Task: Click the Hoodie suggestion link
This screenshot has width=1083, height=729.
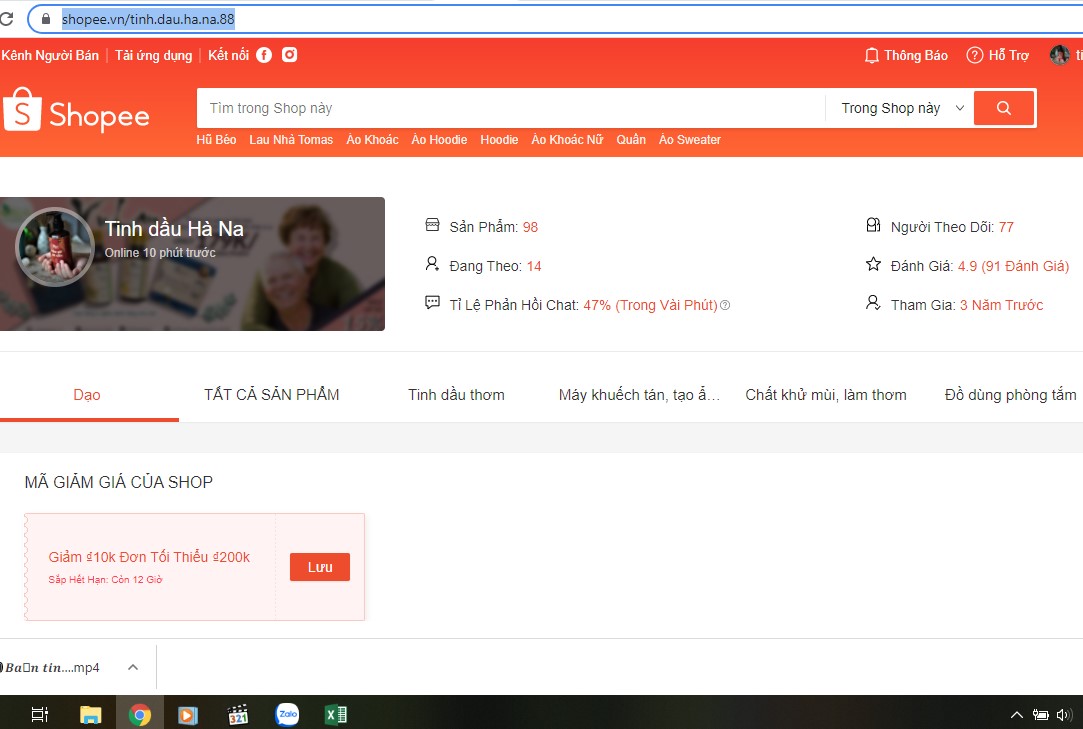Action: click(499, 140)
